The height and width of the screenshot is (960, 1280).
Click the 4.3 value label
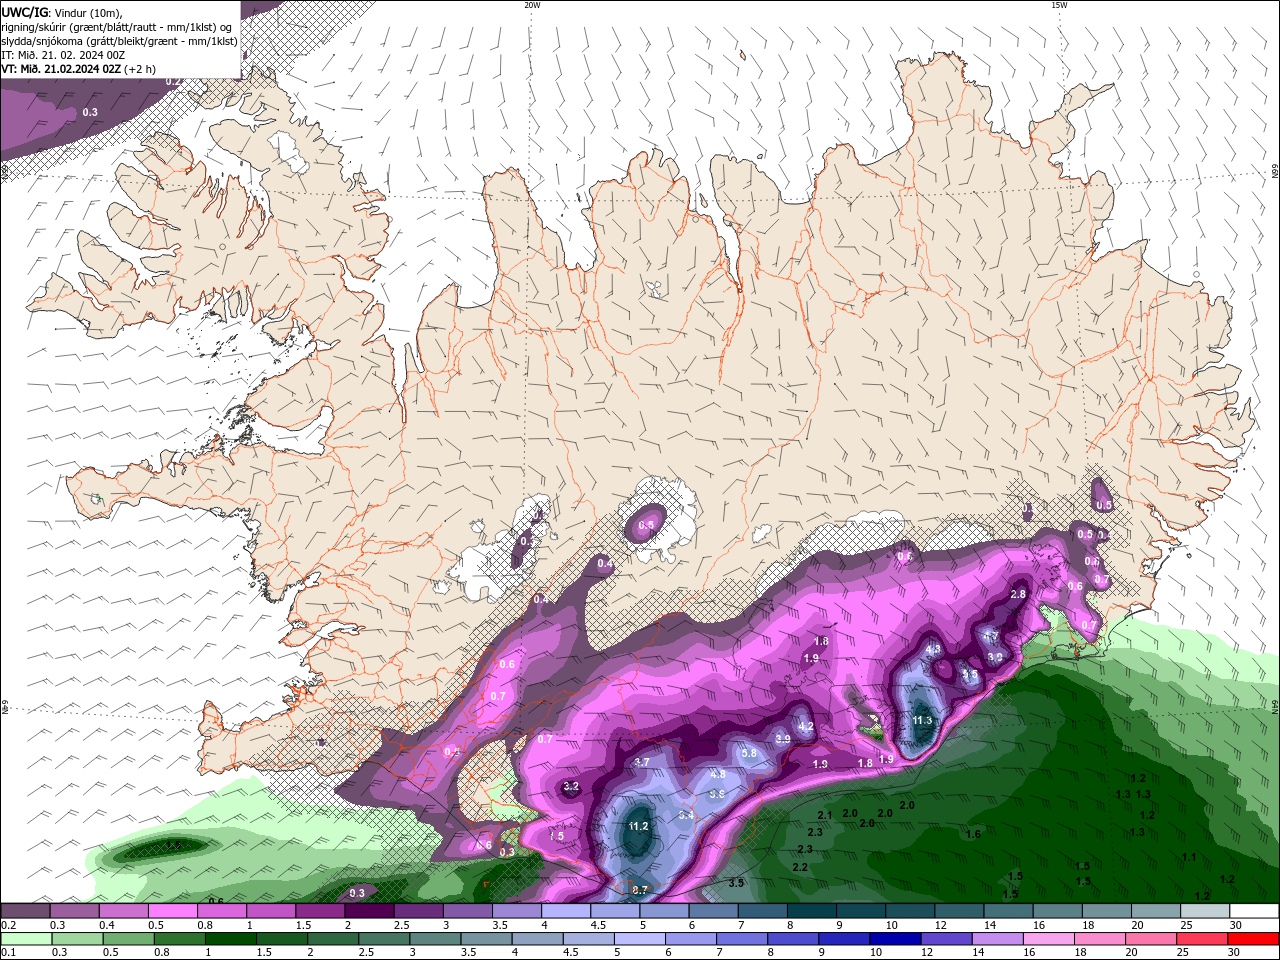pos(933,649)
